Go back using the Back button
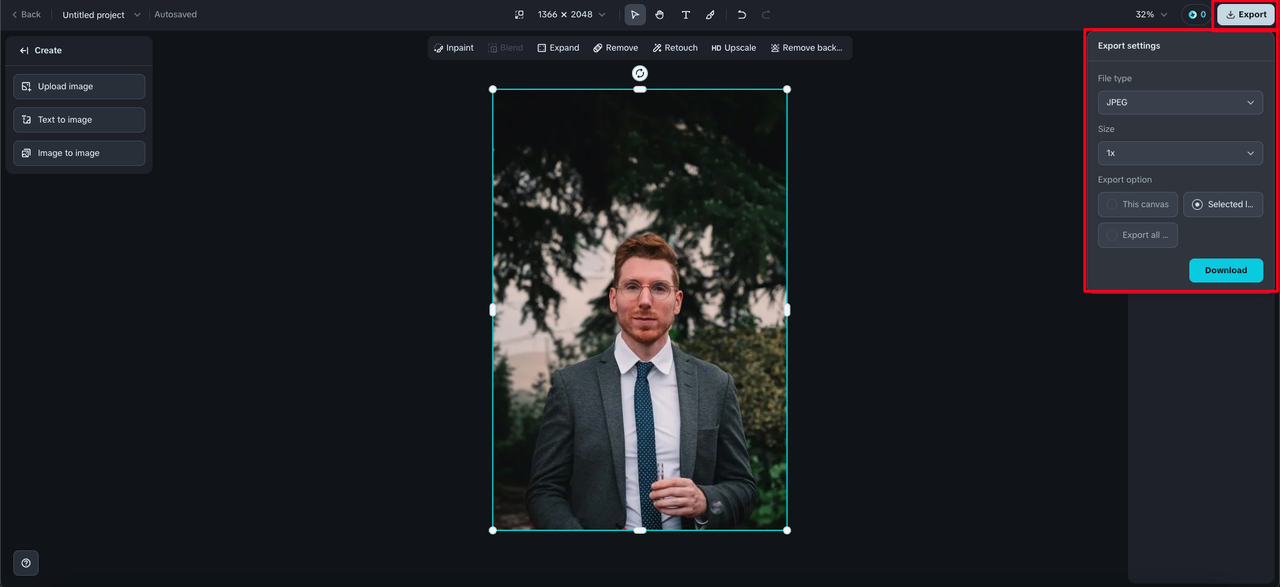Viewport: 1280px width, 587px height. coord(26,15)
